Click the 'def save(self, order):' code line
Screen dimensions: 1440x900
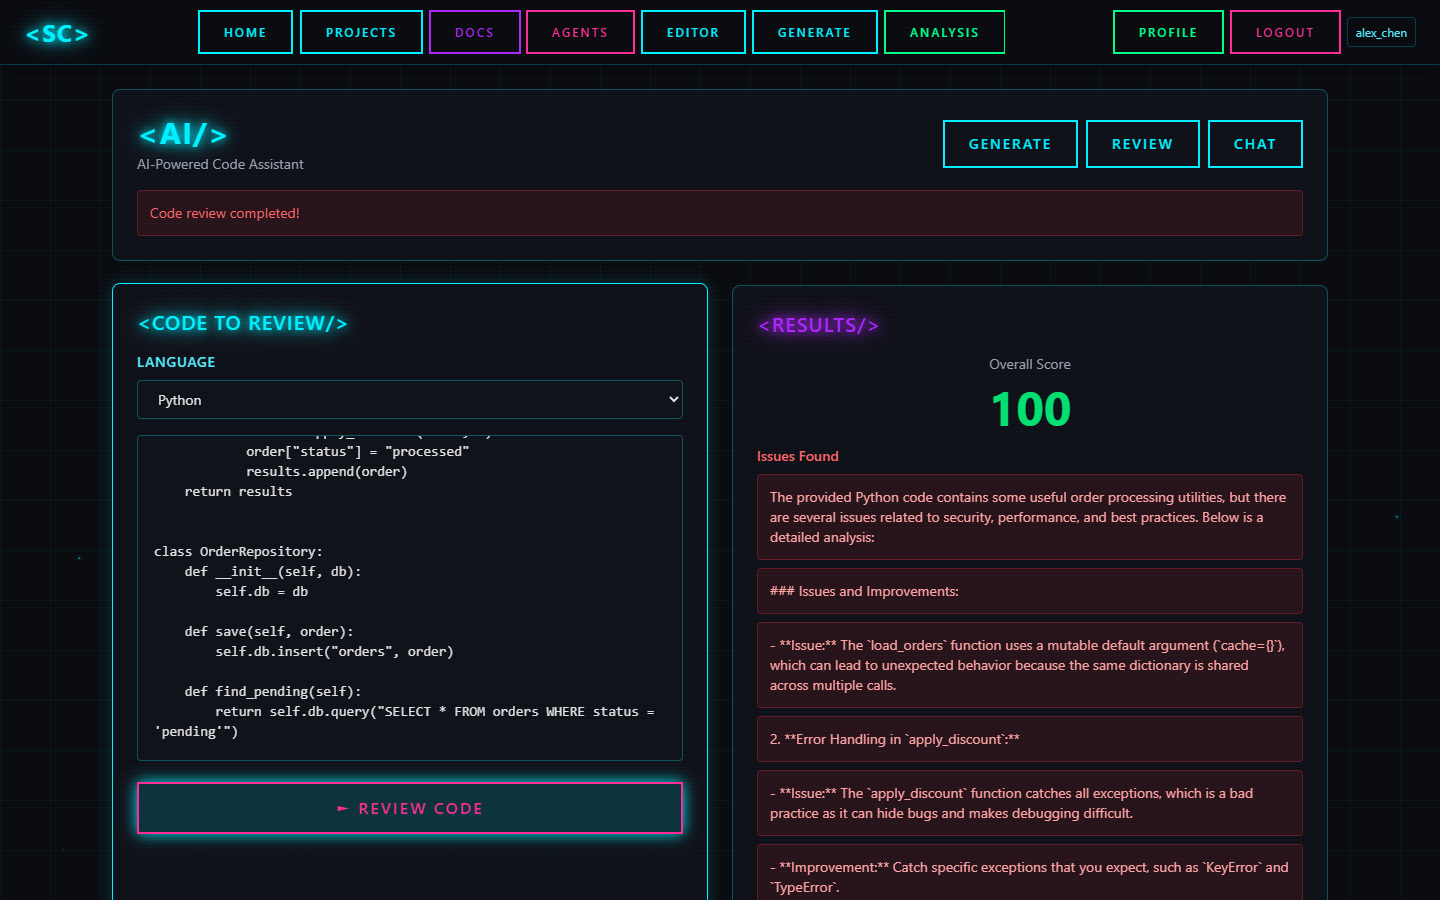point(269,631)
